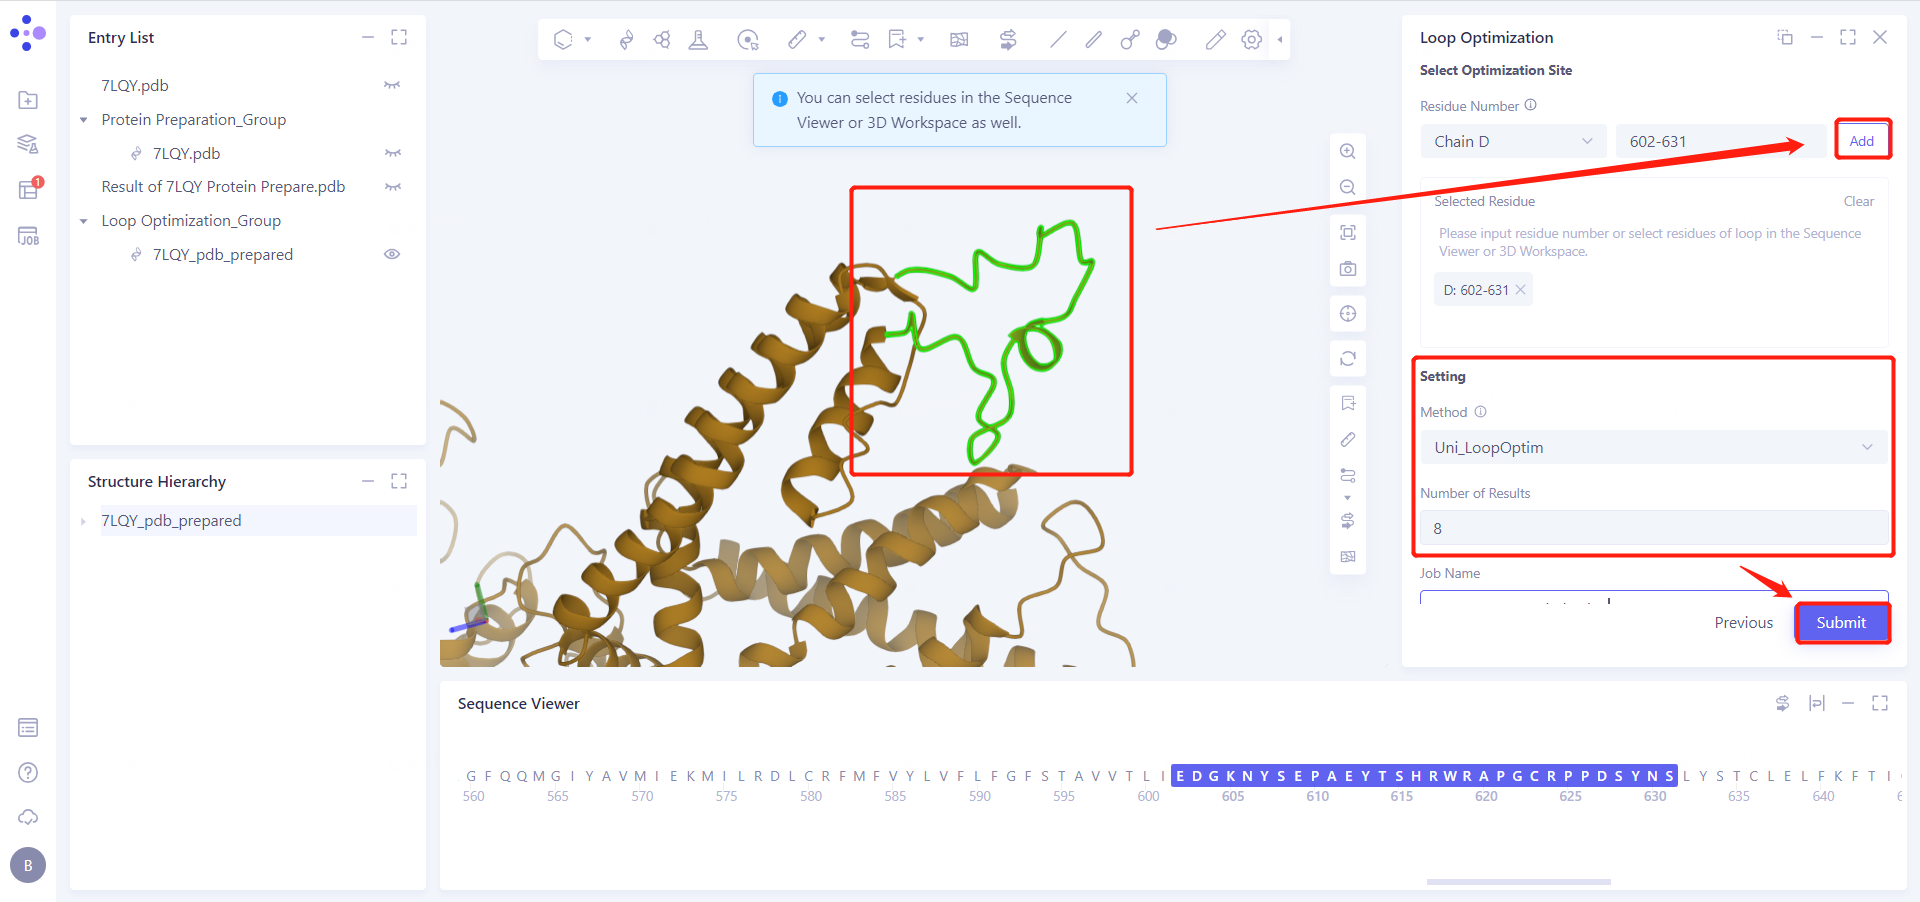Reset the view with the refresh icon
The image size is (1920, 902).
pos(1348,358)
